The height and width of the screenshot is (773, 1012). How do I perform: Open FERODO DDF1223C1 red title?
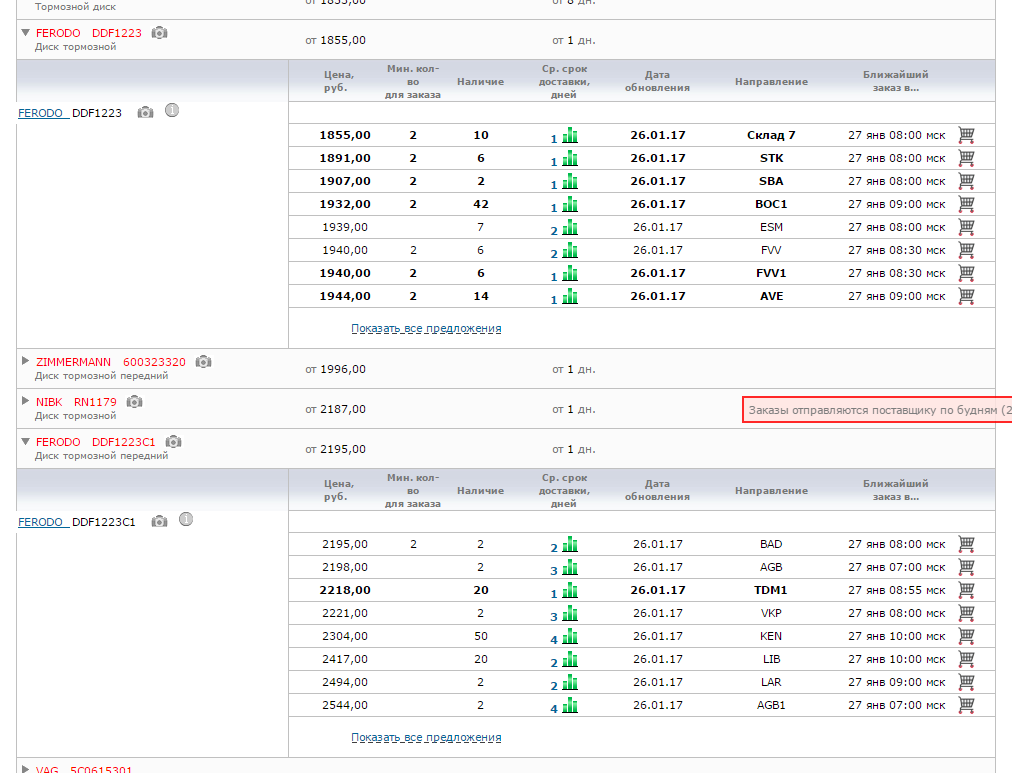[96, 442]
